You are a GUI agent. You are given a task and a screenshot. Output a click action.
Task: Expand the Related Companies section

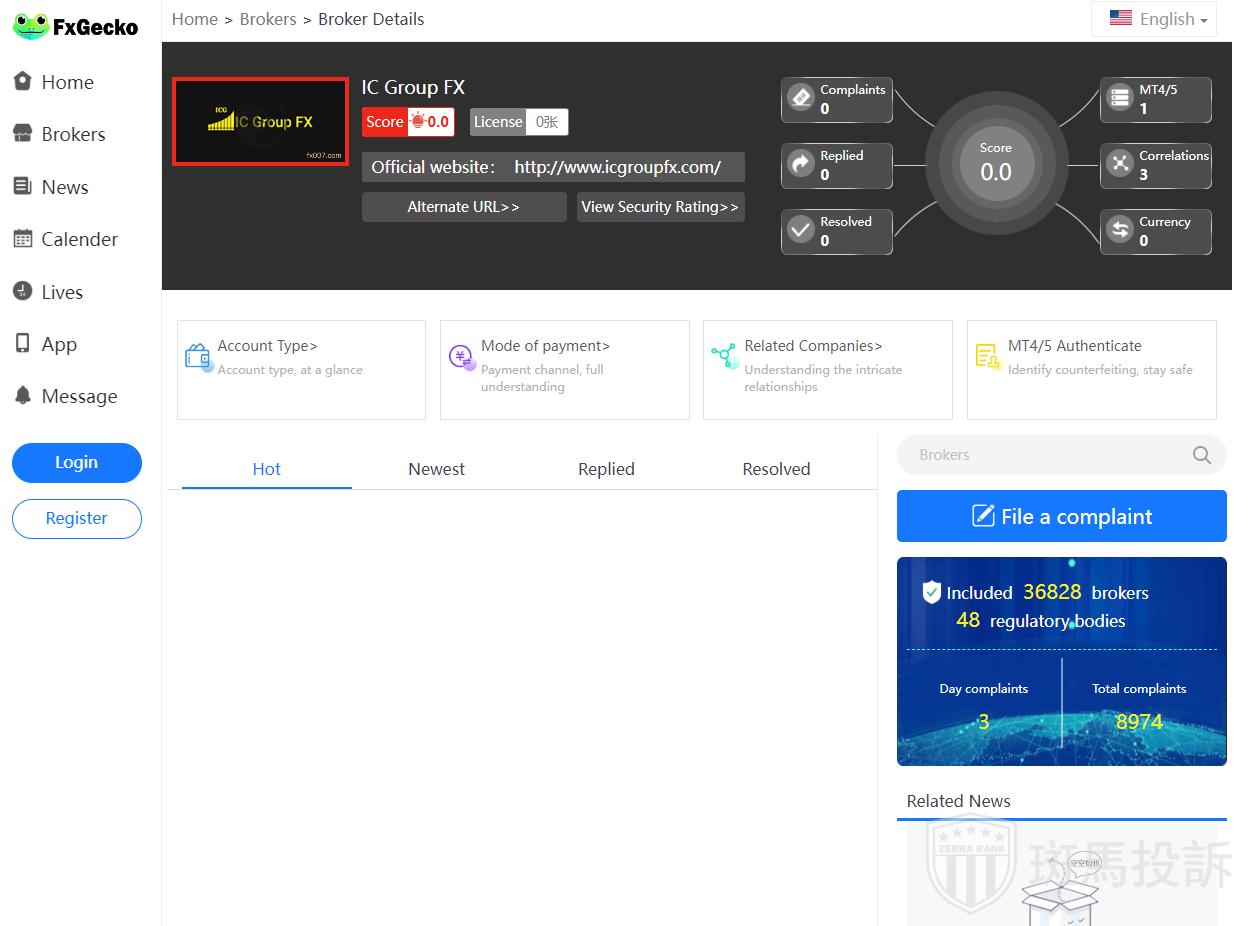(x=813, y=346)
